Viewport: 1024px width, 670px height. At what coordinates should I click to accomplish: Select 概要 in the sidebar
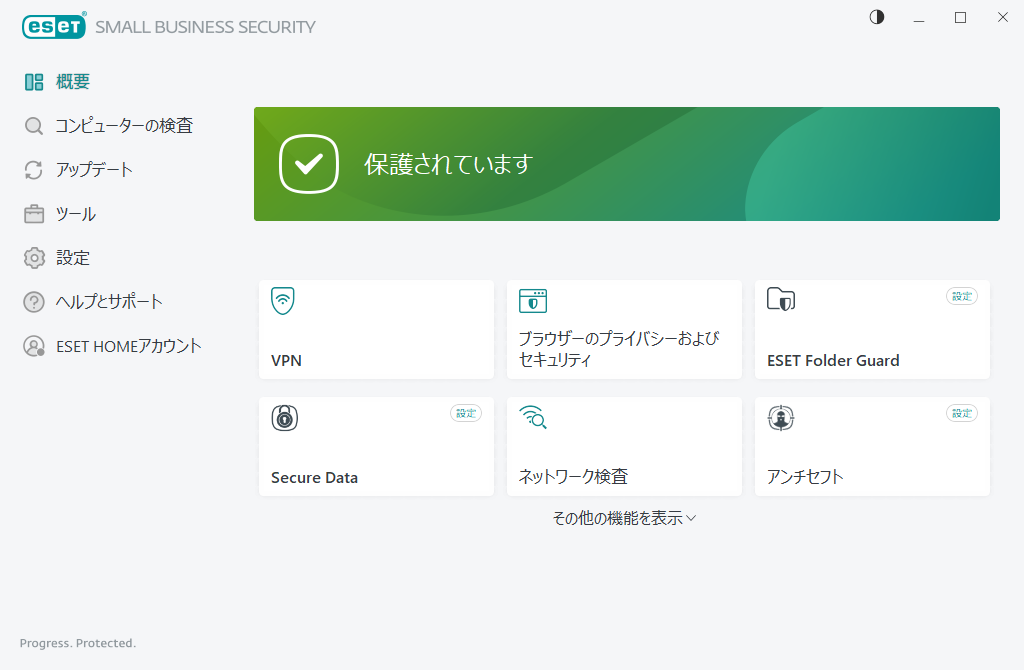pos(34,81)
